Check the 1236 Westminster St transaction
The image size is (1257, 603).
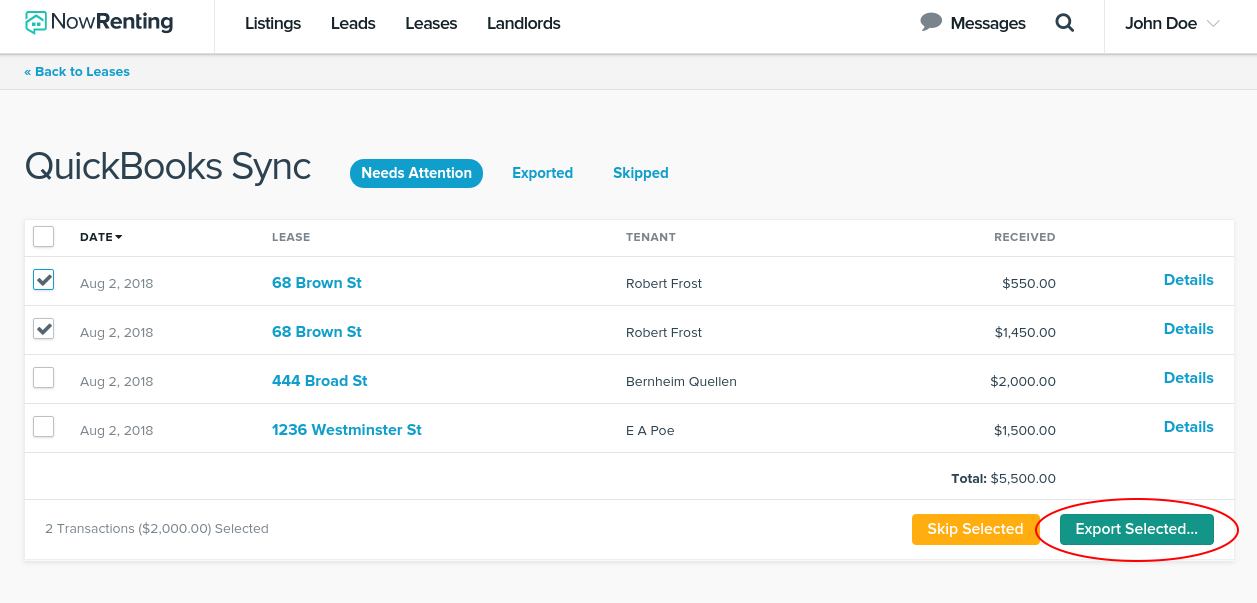(x=43, y=427)
